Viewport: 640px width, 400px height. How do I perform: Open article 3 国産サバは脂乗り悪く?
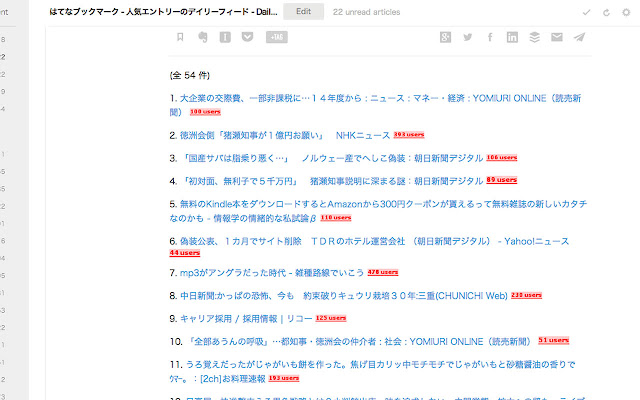pyautogui.click(x=332, y=158)
